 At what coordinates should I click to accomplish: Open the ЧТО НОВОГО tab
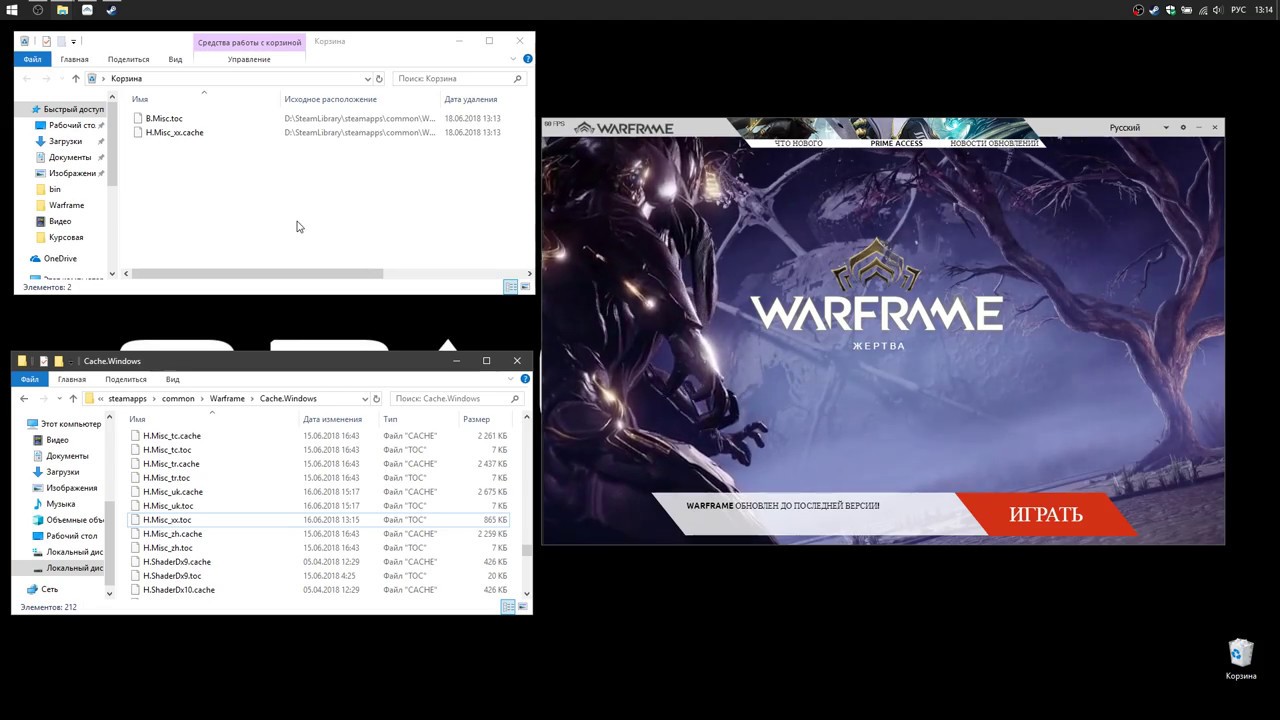tap(799, 143)
